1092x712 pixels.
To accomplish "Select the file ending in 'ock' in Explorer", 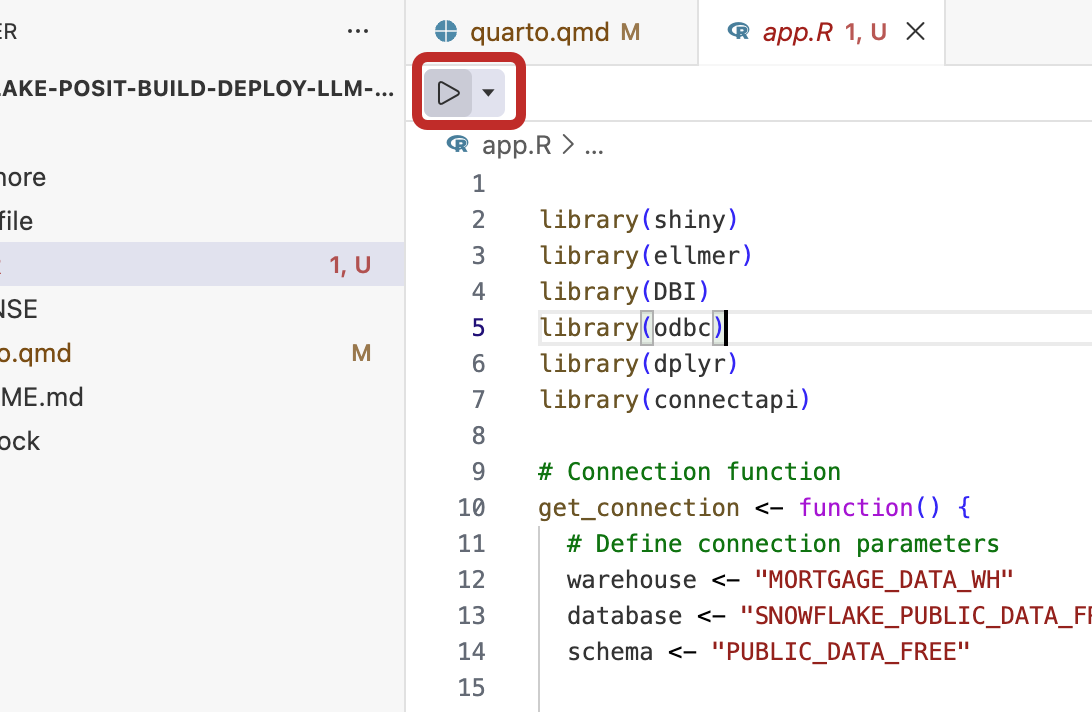I will click(20, 441).
